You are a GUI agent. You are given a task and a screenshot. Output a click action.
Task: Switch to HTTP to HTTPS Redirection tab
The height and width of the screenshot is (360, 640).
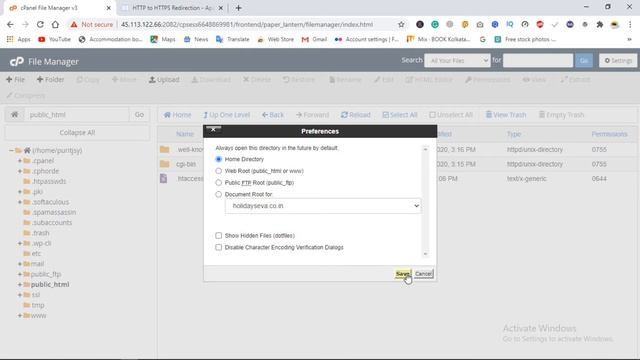click(x=172, y=8)
